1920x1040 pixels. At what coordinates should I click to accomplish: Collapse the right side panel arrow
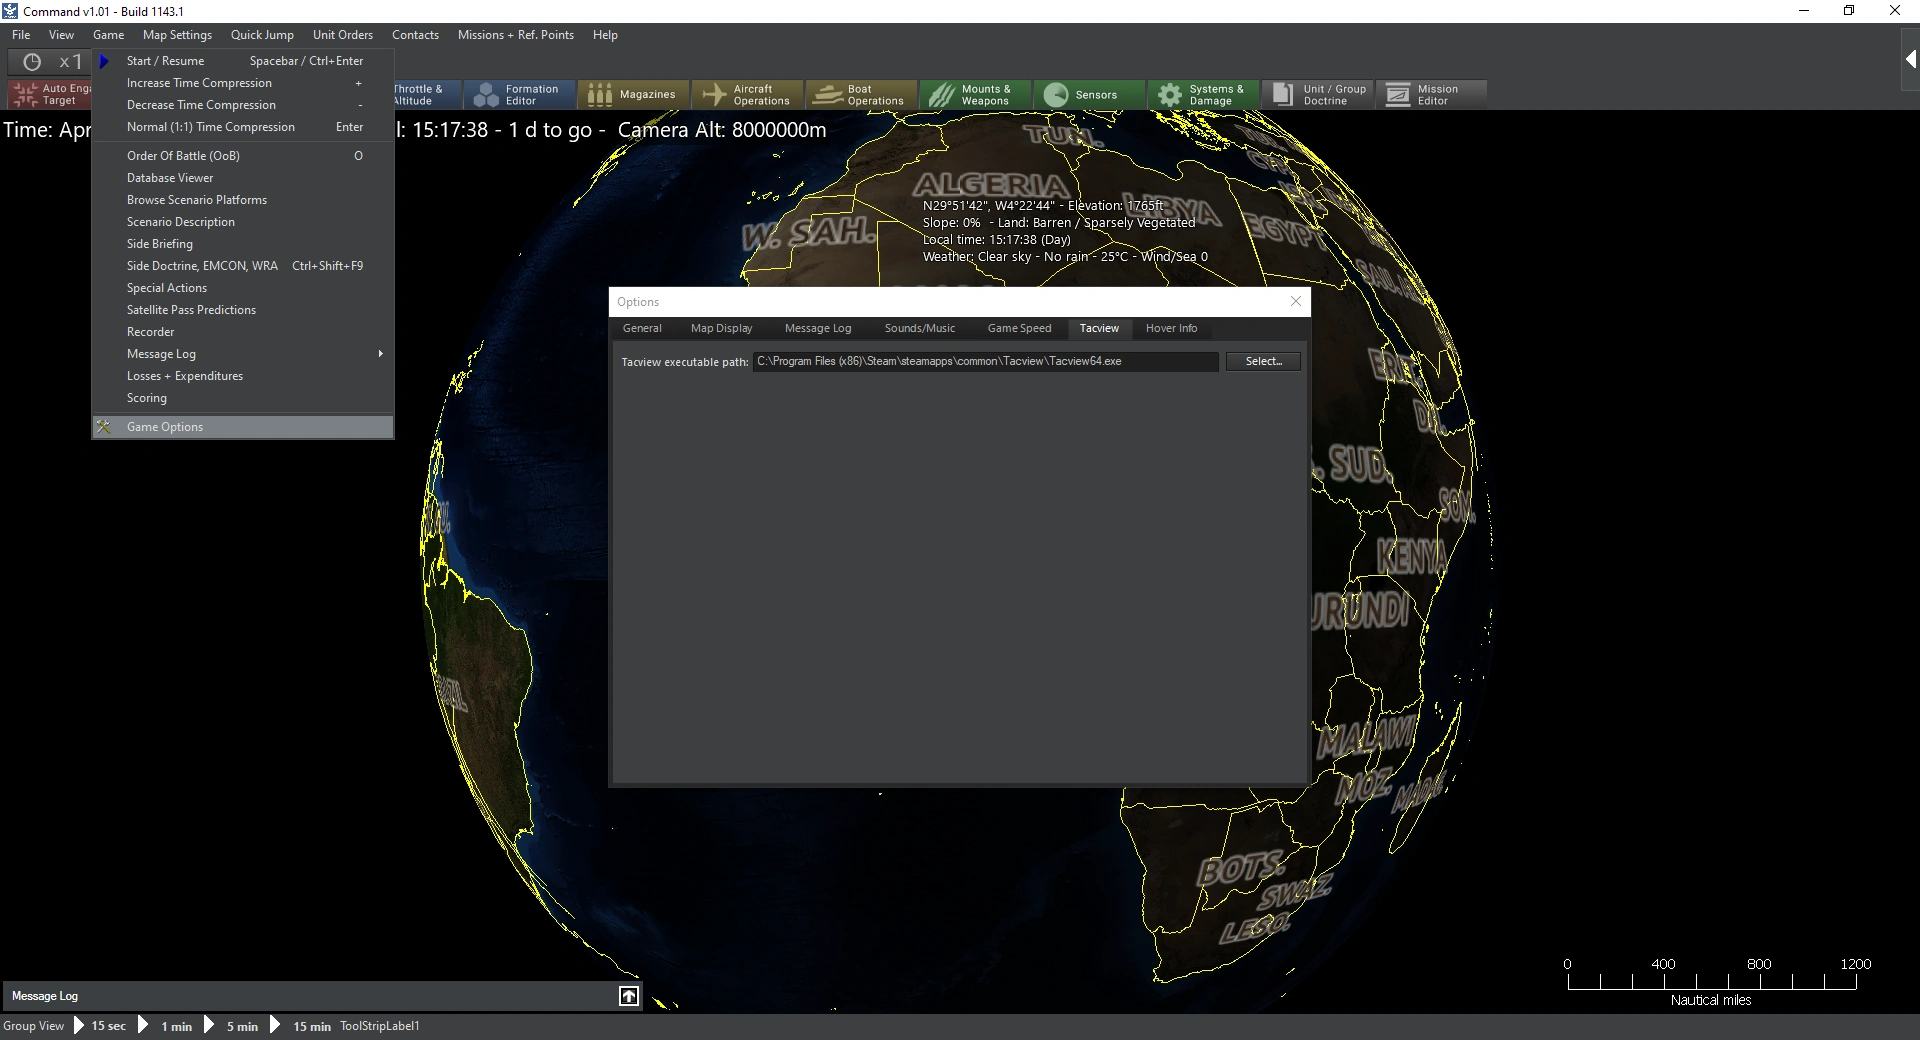tap(1909, 60)
